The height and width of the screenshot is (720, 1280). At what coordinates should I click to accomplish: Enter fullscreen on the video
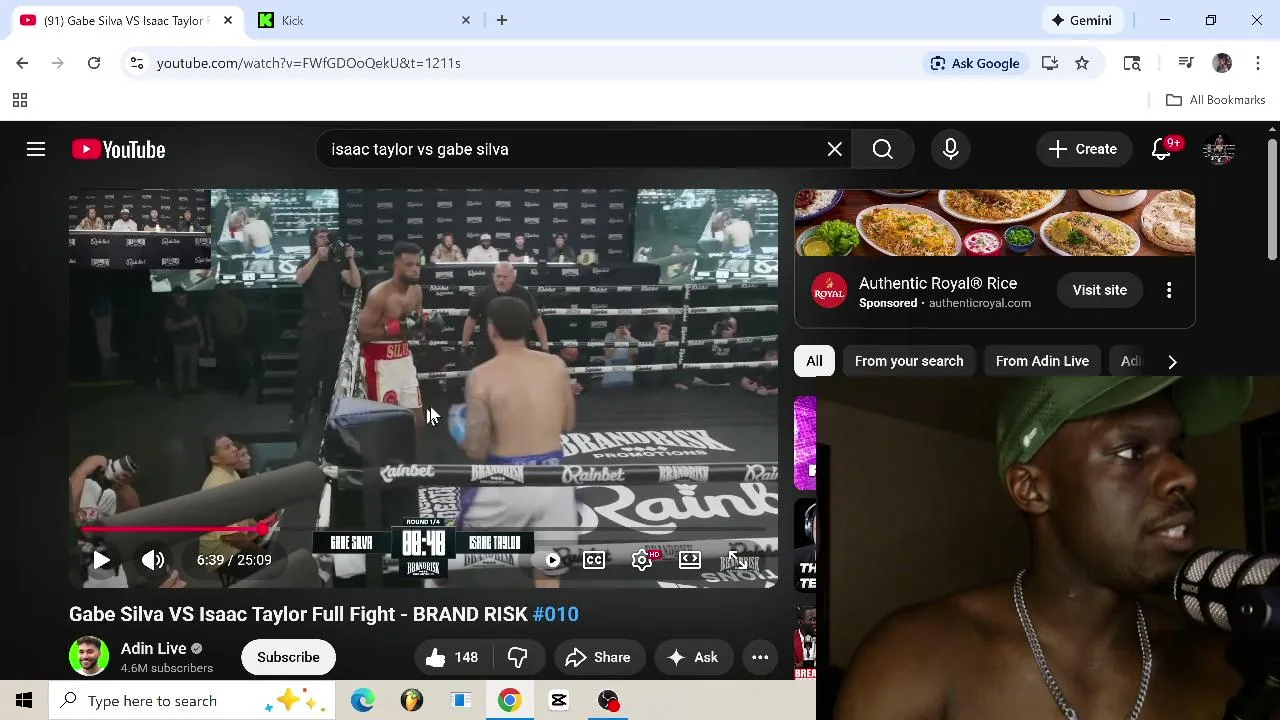click(x=738, y=560)
